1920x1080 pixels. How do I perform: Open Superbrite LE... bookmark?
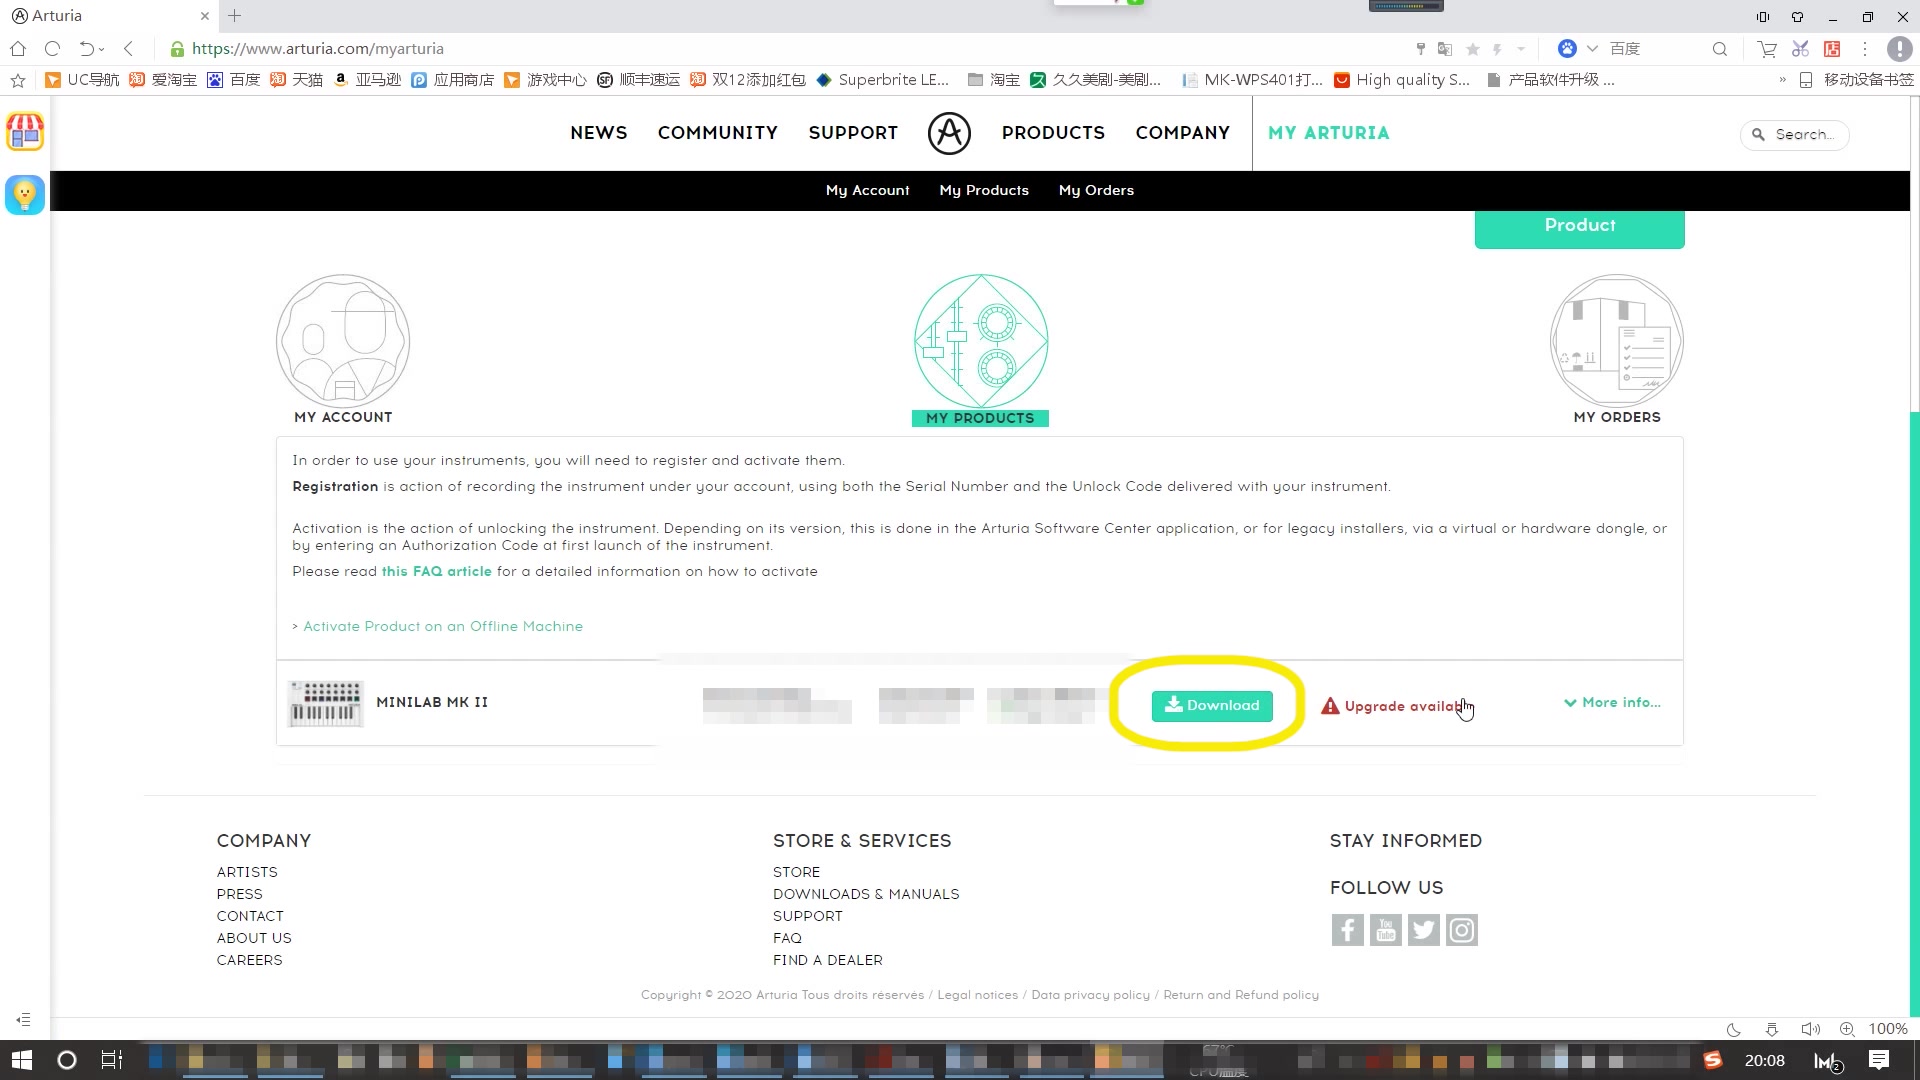click(x=882, y=80)
